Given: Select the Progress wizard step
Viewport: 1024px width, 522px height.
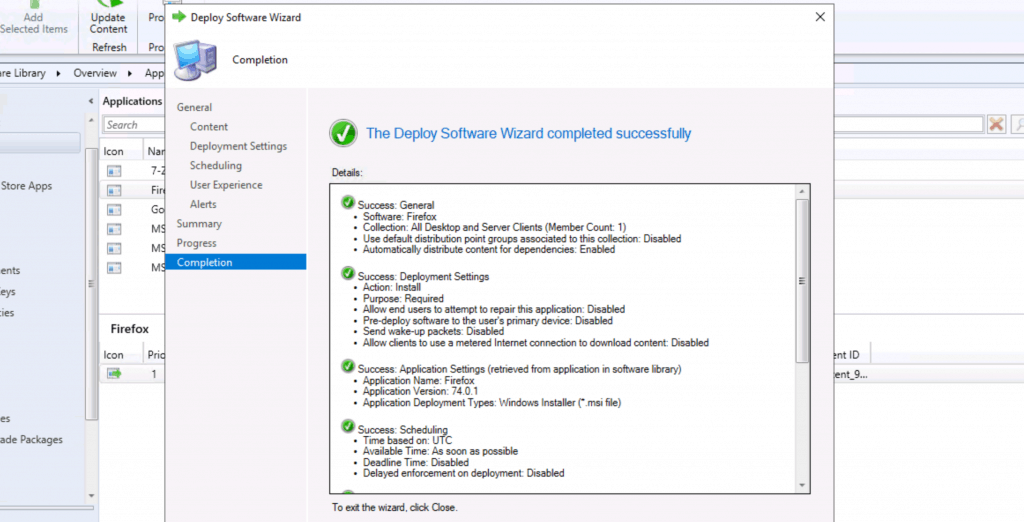Looking at the screenshot, I should click(196, 243).
